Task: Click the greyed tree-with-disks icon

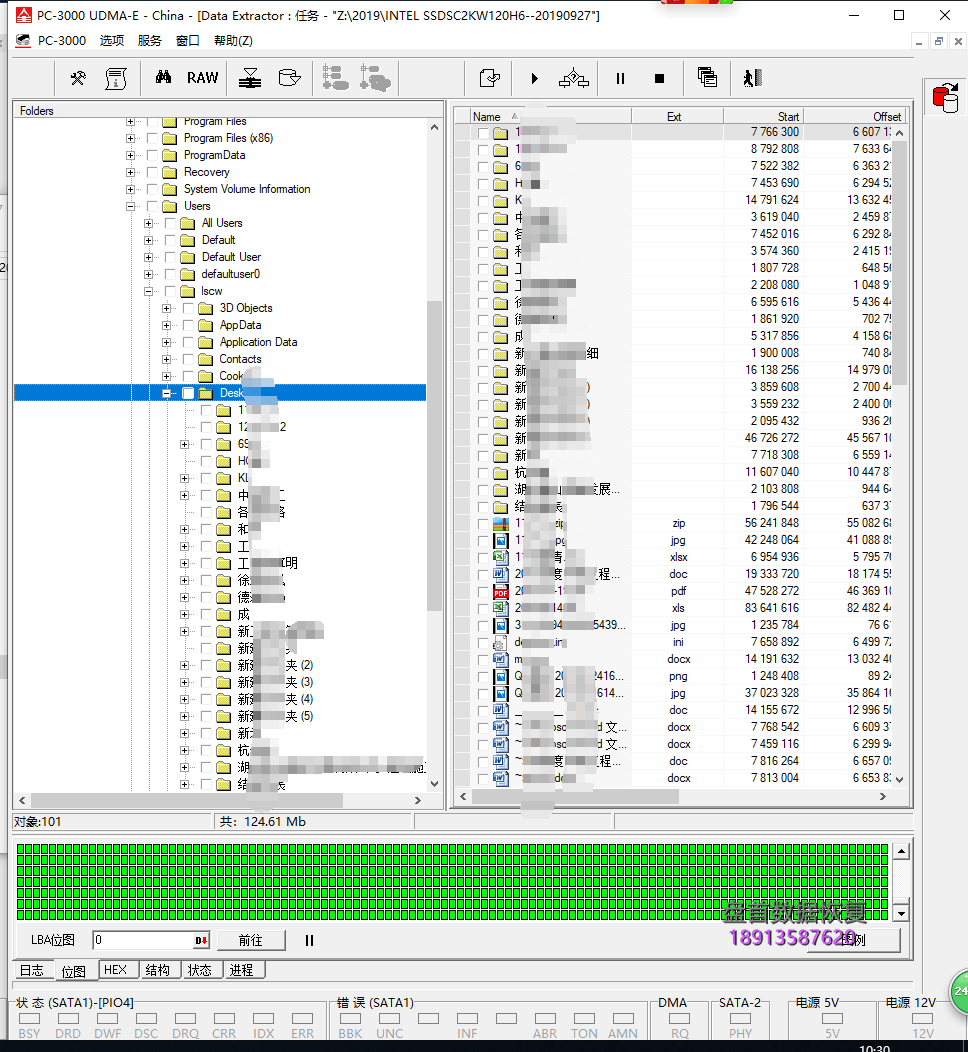Action: tap(375, 78)
